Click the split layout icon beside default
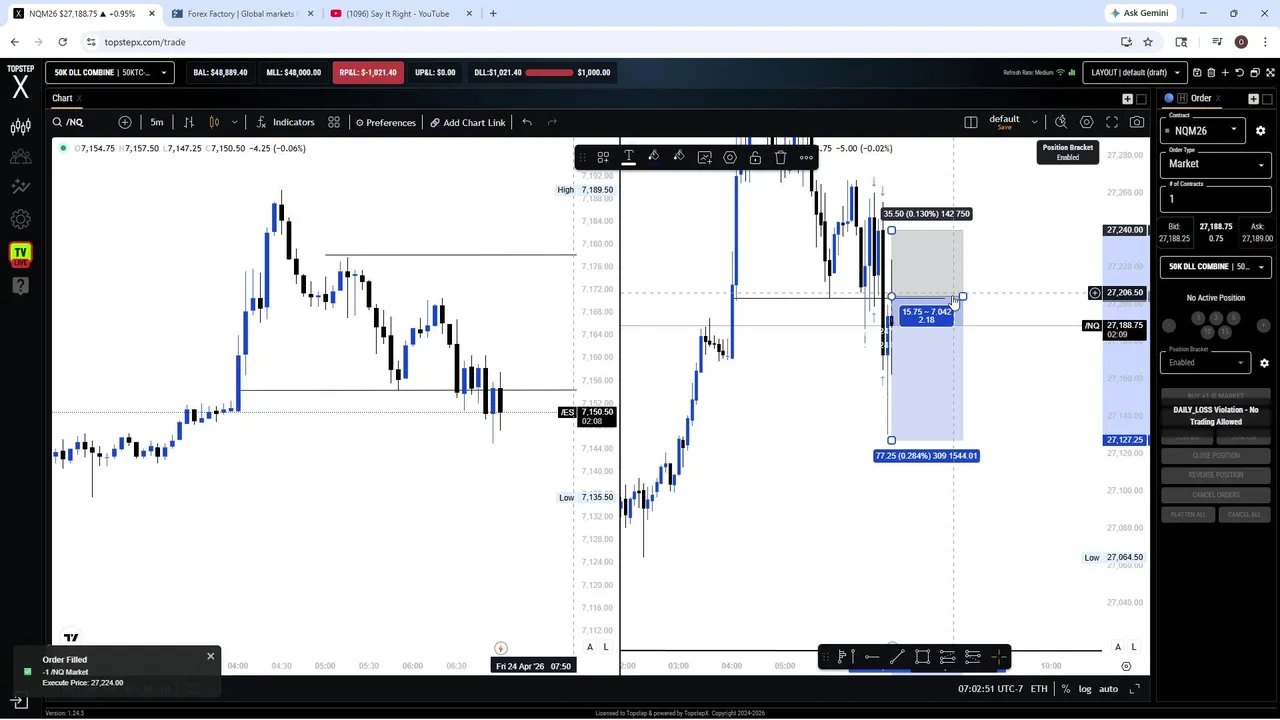Screen dimensions: 1280x720 (970, 122)
